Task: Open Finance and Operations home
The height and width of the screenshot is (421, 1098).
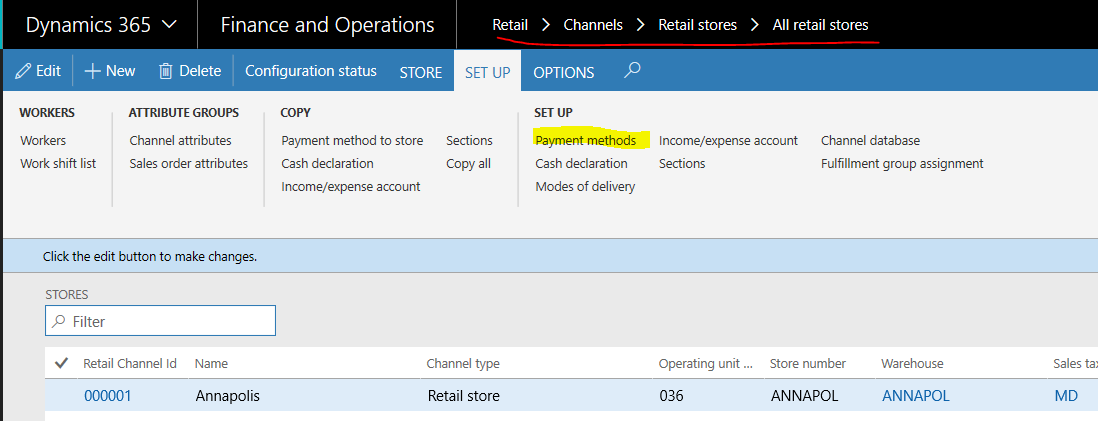Action: coord(327,25)
